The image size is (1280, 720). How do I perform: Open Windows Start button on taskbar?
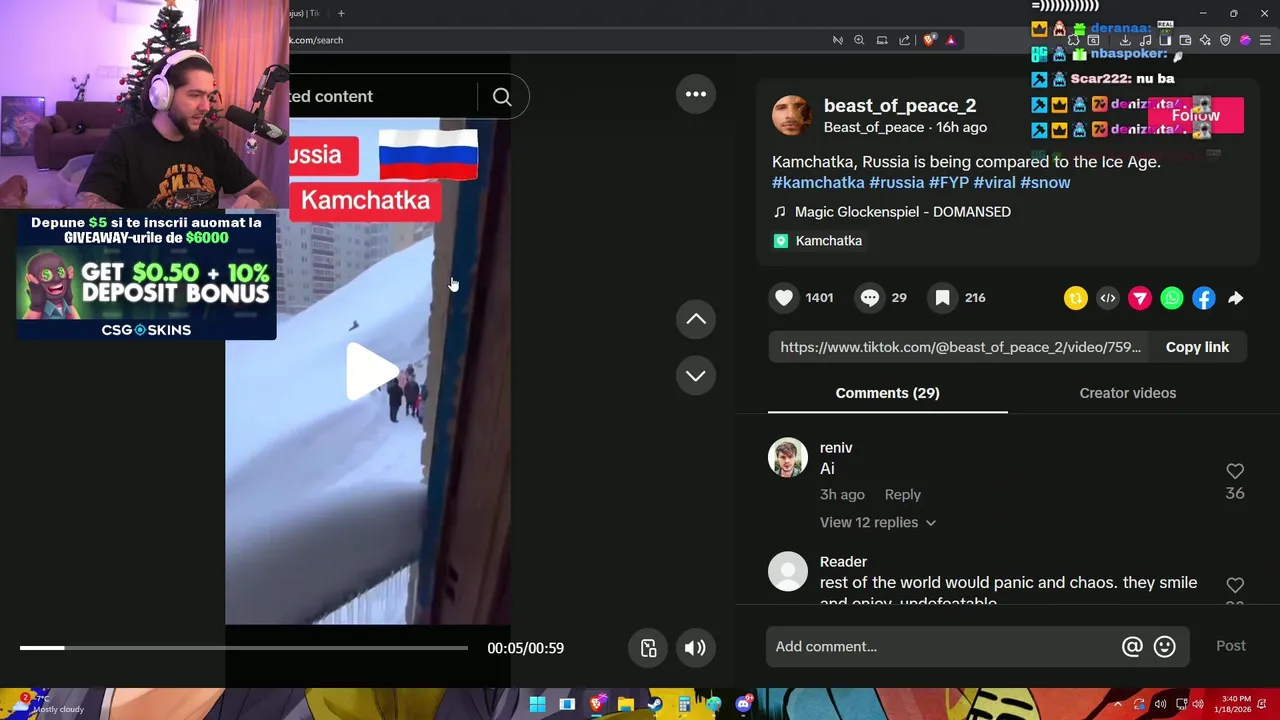pyautogui.click(x=537, y=705)
